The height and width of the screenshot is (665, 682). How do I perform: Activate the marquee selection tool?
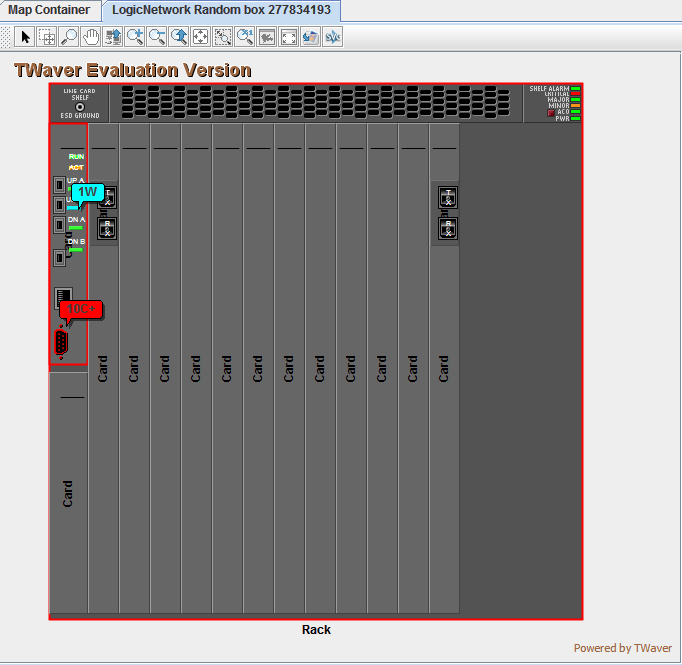[x=47, y=37]
